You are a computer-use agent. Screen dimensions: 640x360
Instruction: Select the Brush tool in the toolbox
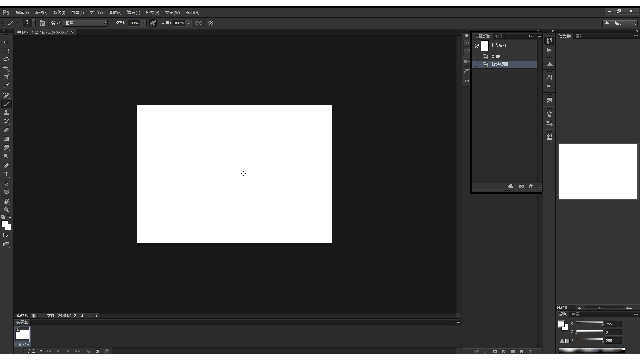6,104
